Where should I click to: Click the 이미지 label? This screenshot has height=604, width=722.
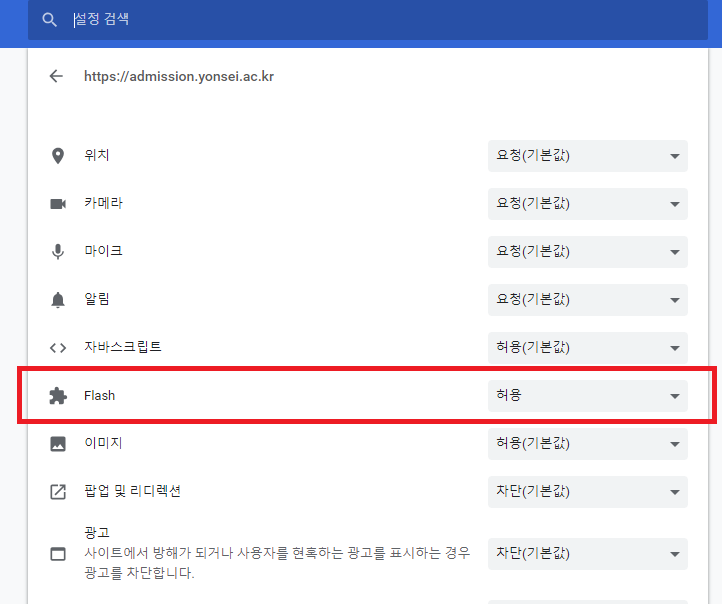103,443
